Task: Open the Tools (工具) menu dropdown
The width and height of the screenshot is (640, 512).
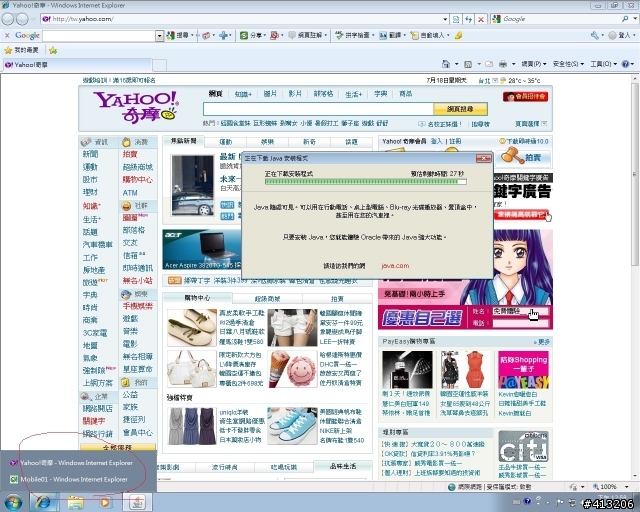Action: point(604,64)
